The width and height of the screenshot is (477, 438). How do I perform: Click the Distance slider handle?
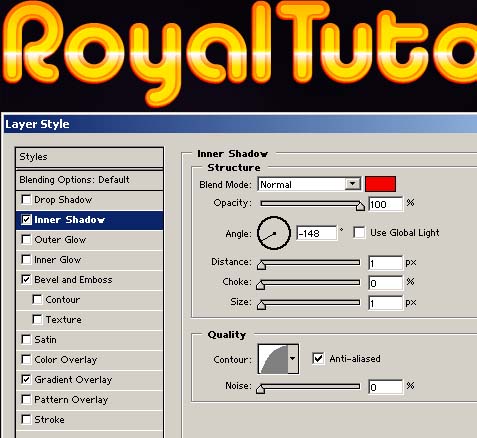point(261,265)
